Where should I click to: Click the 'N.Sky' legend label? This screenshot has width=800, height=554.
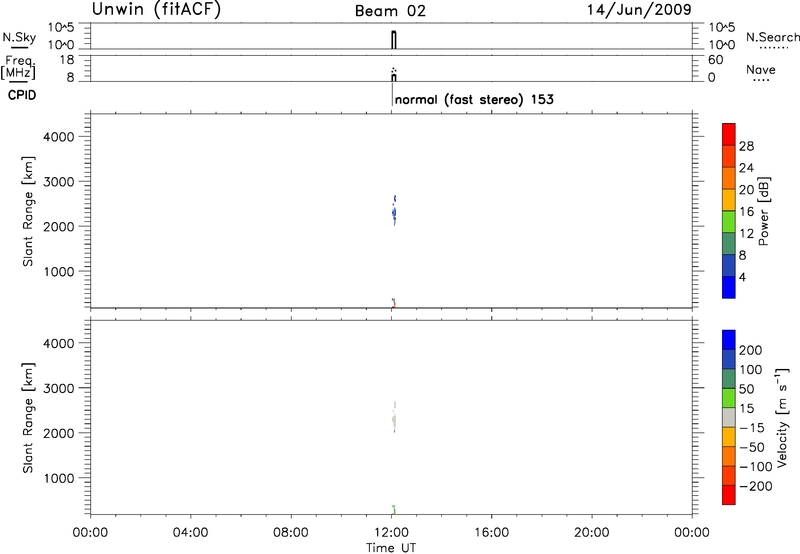point(19,37)
